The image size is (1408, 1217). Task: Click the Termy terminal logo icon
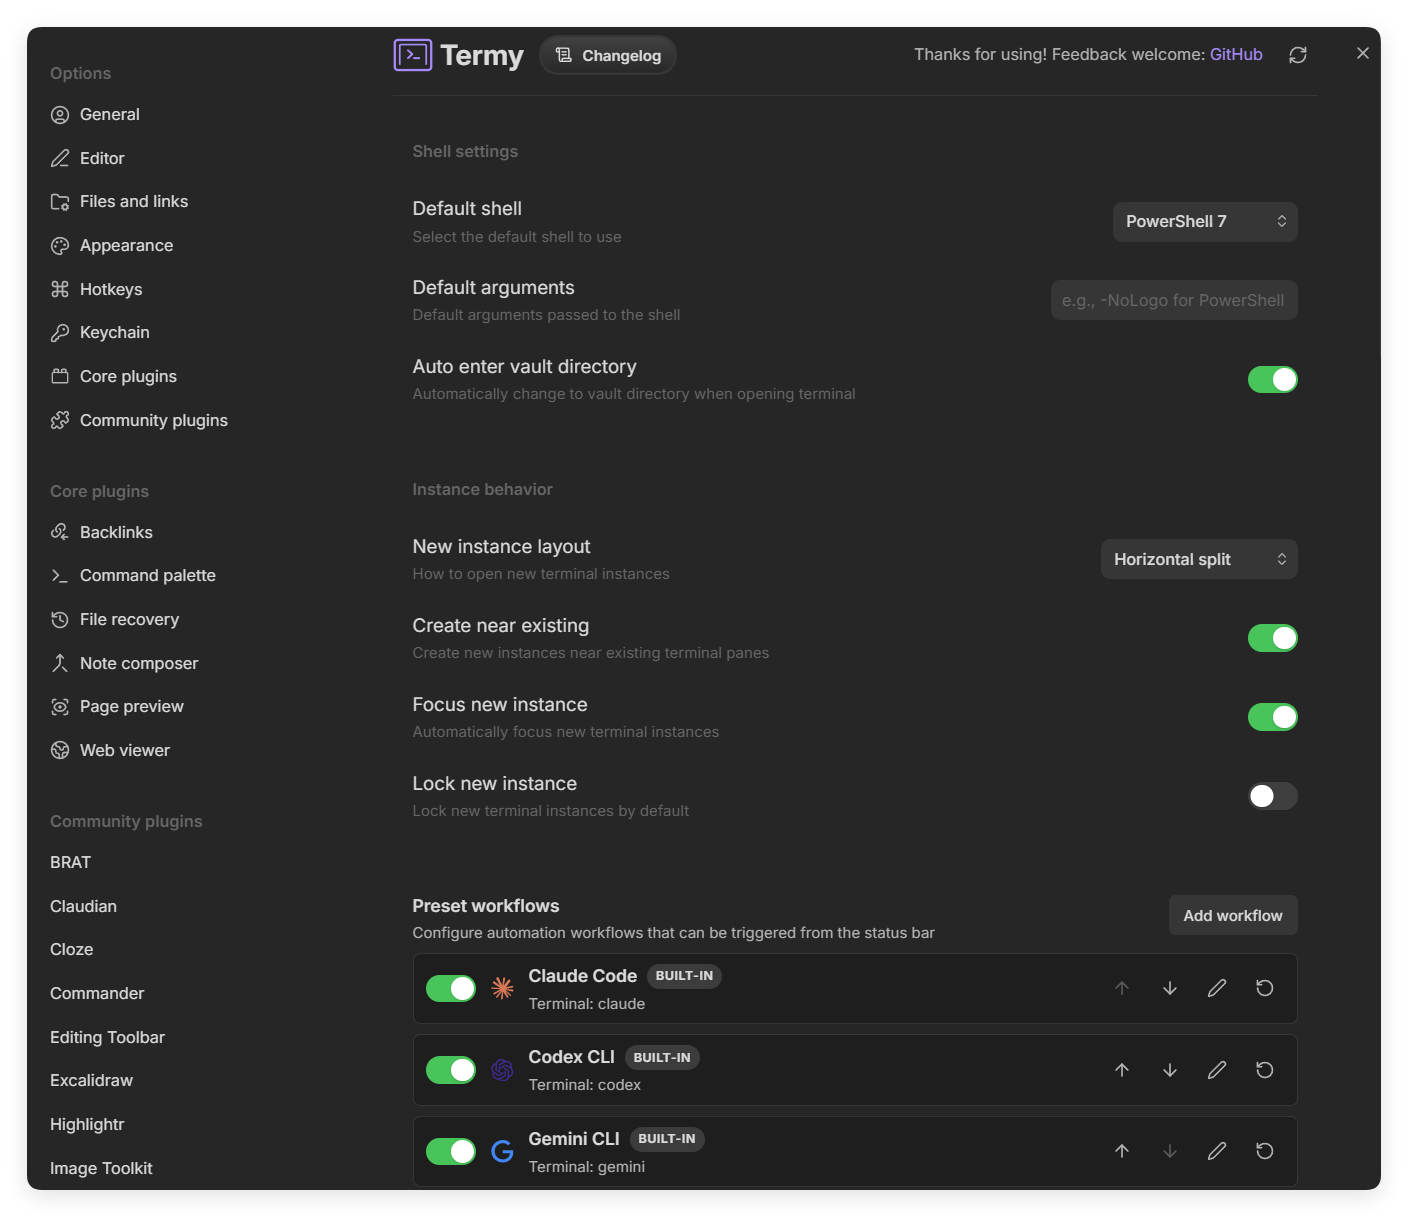[413, 55]
